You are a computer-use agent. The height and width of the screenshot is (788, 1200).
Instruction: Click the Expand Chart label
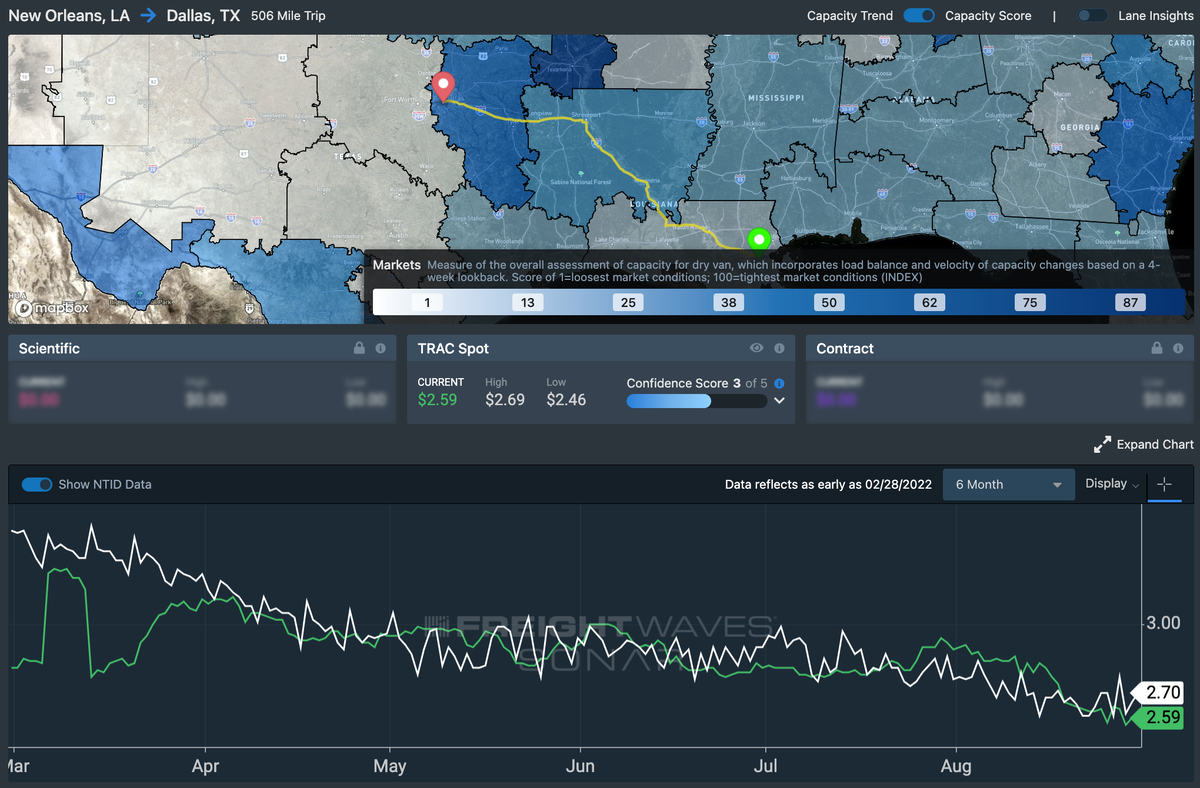(1155, 444)
